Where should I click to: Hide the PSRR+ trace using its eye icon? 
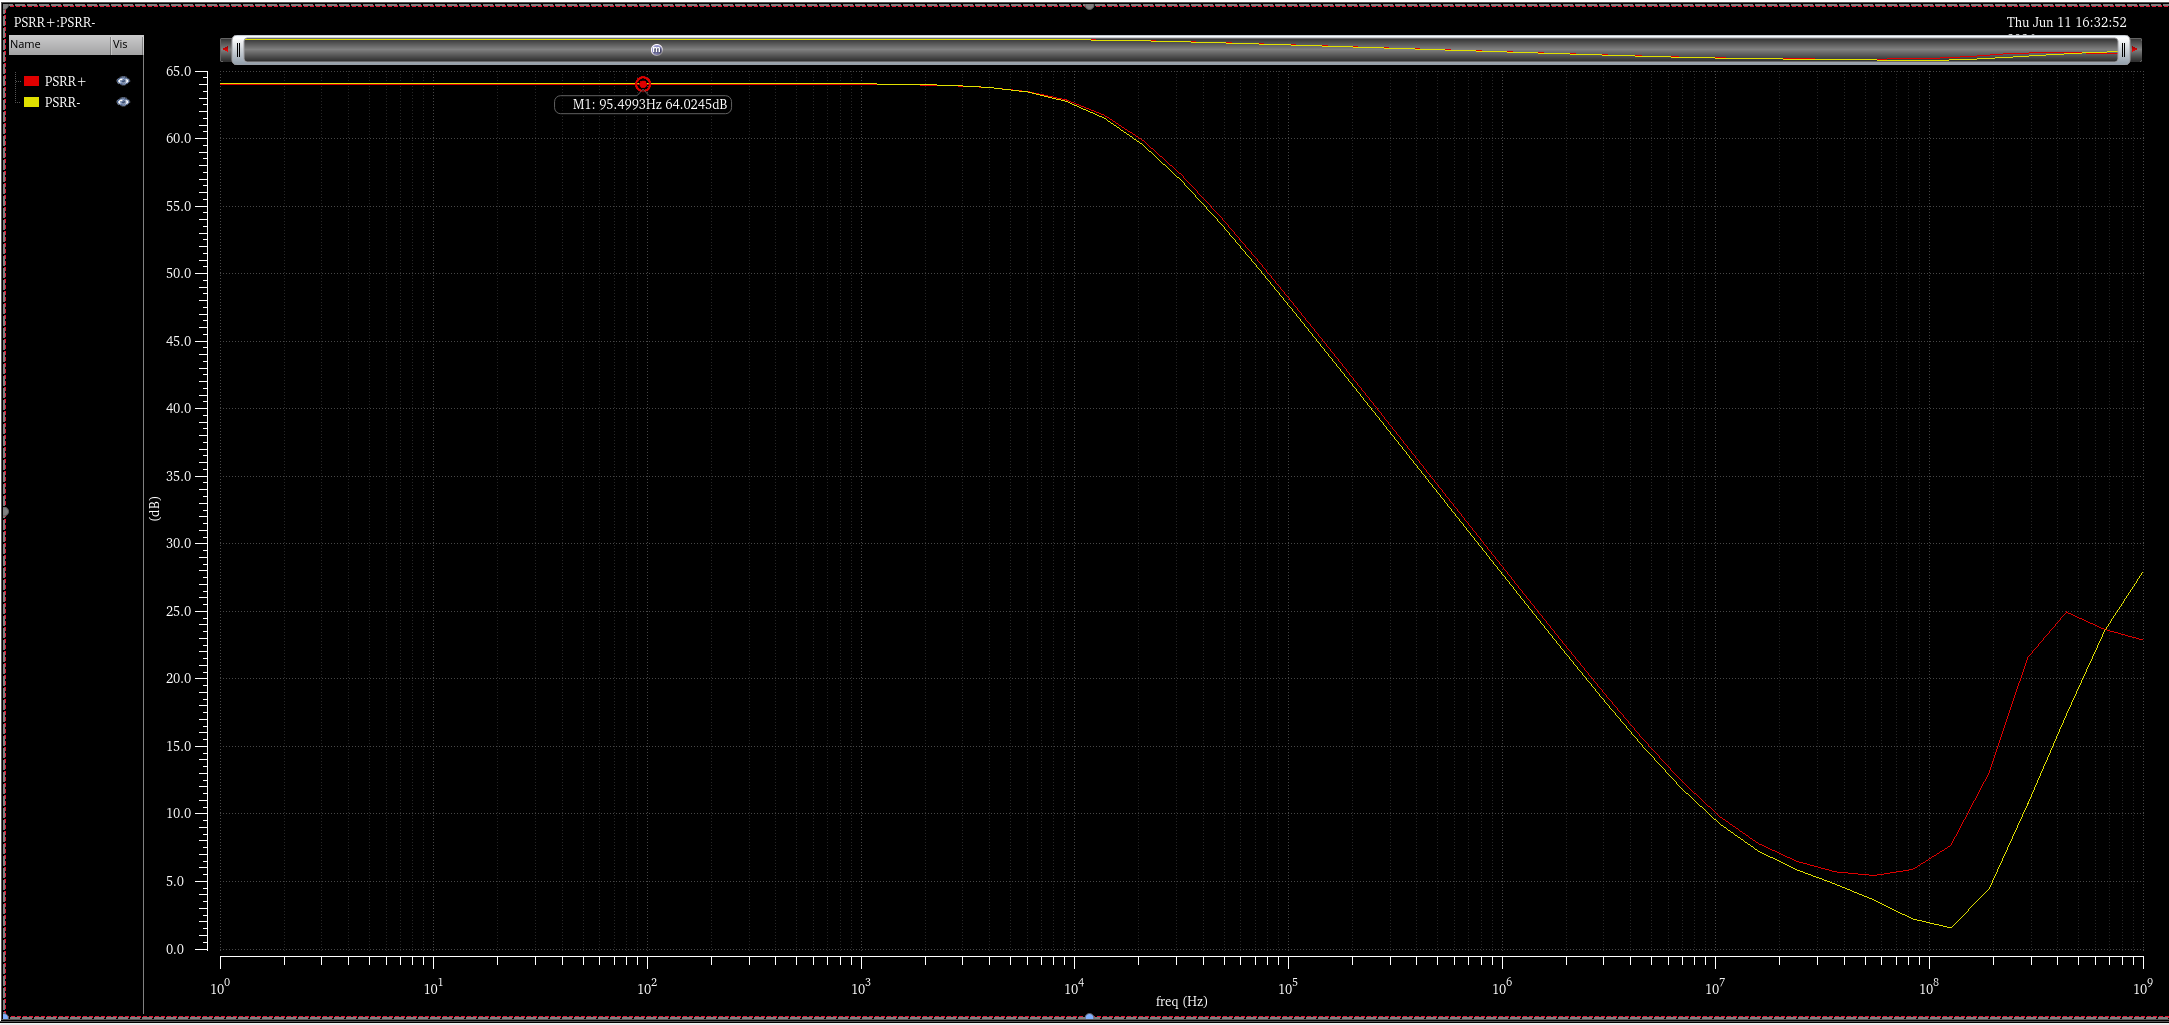coord(123,81)
